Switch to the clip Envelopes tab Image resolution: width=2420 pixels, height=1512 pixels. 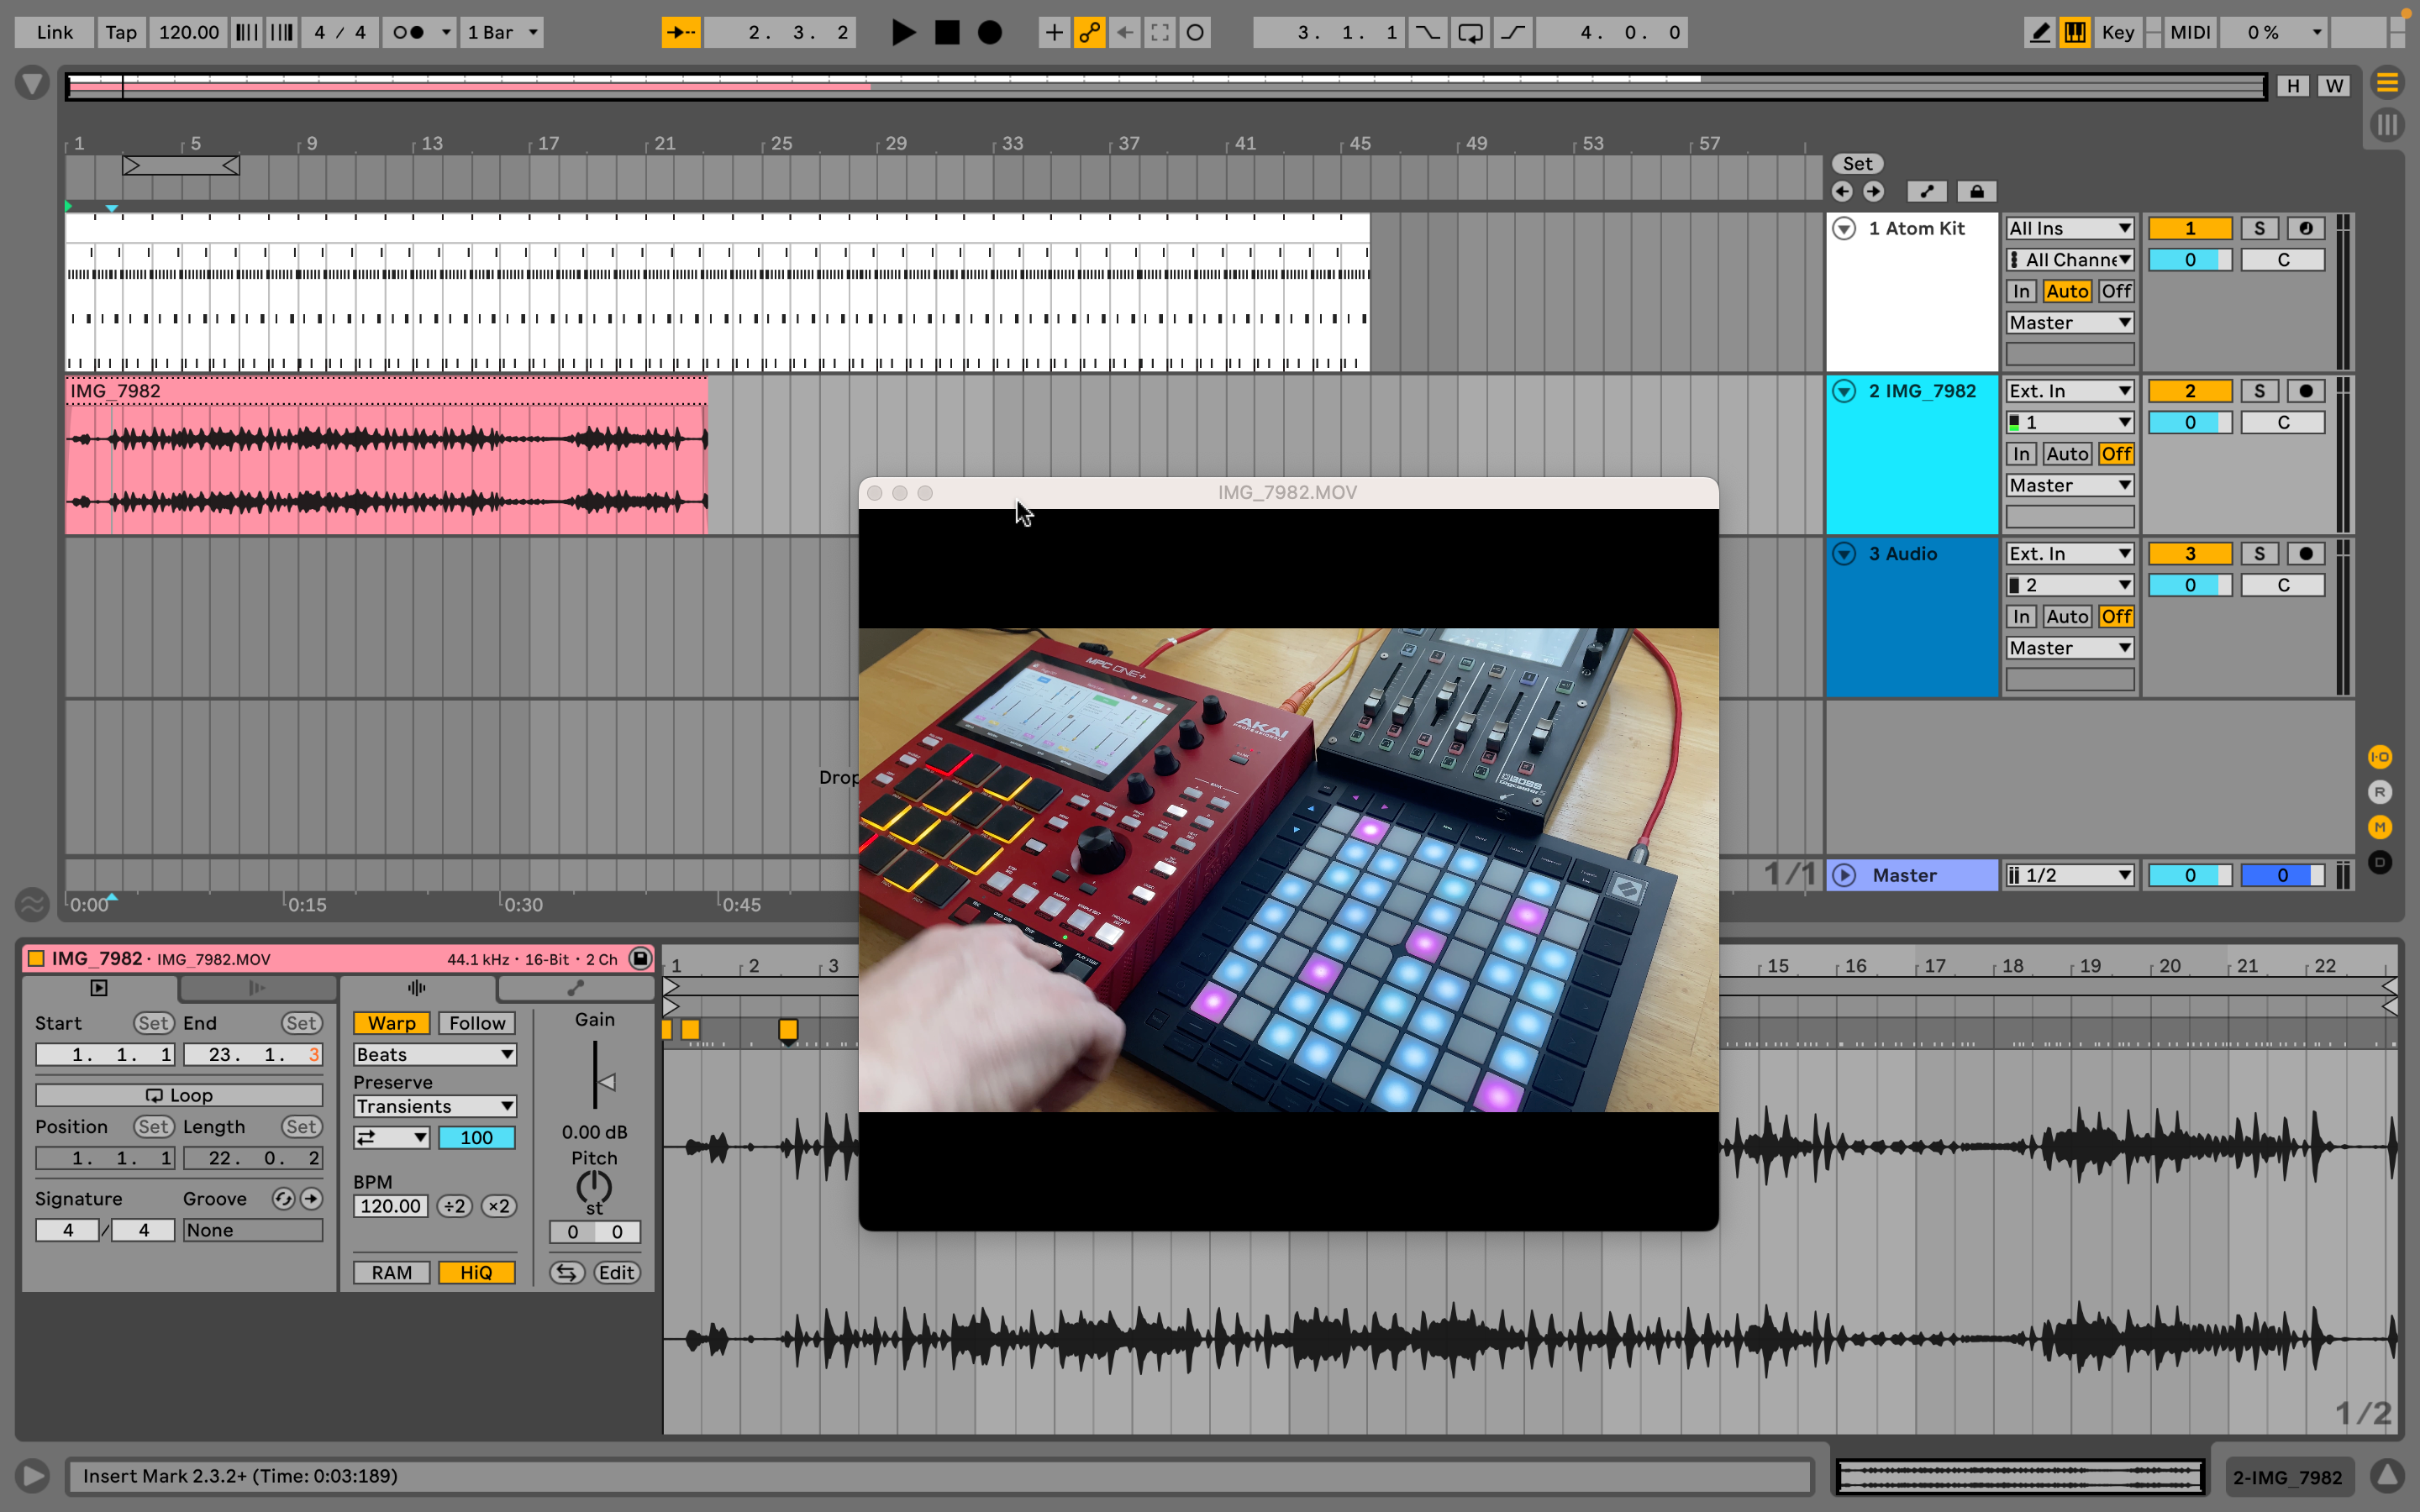click(575, 988)
